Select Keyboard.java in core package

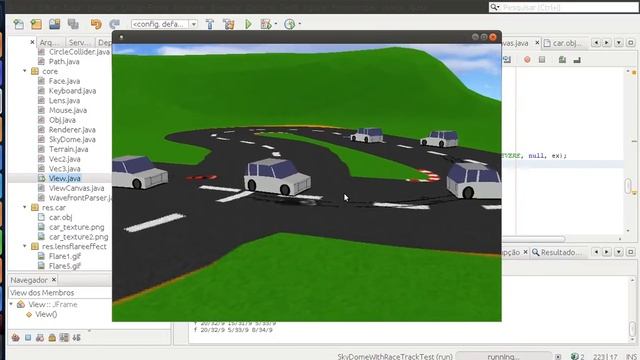point(72,91)
